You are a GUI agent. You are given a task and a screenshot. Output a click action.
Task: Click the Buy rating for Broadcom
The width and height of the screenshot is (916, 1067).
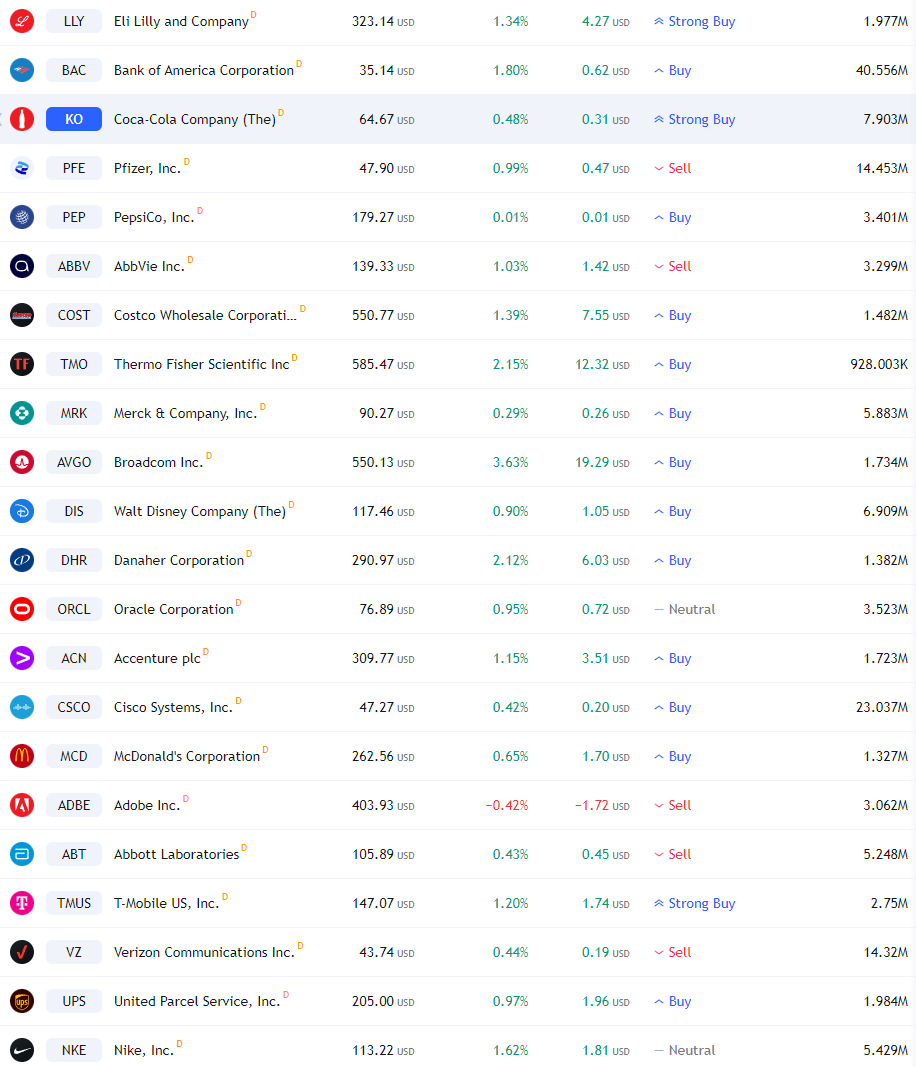(x=673, y=462)
